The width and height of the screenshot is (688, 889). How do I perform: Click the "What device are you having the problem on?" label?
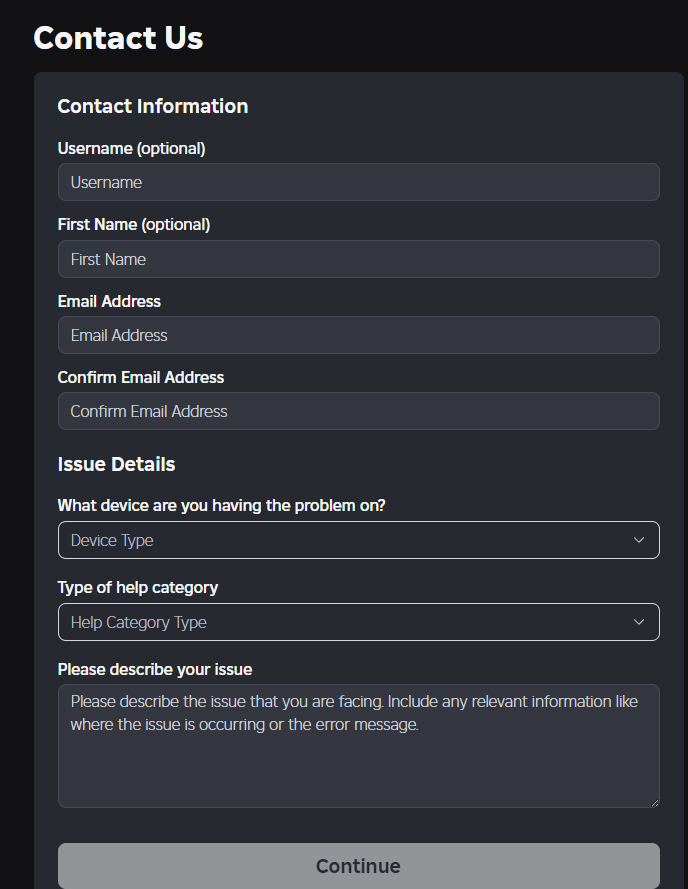point(221,505)
